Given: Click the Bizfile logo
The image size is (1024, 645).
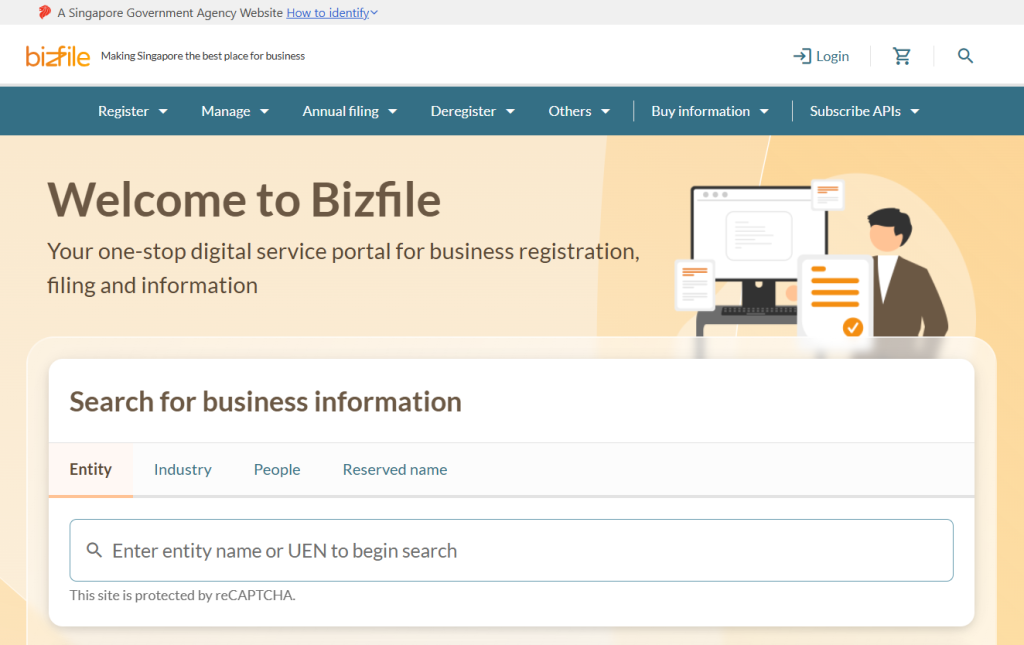Looking at the screenshot, I should pyautogui.click(x=57, y=56).
